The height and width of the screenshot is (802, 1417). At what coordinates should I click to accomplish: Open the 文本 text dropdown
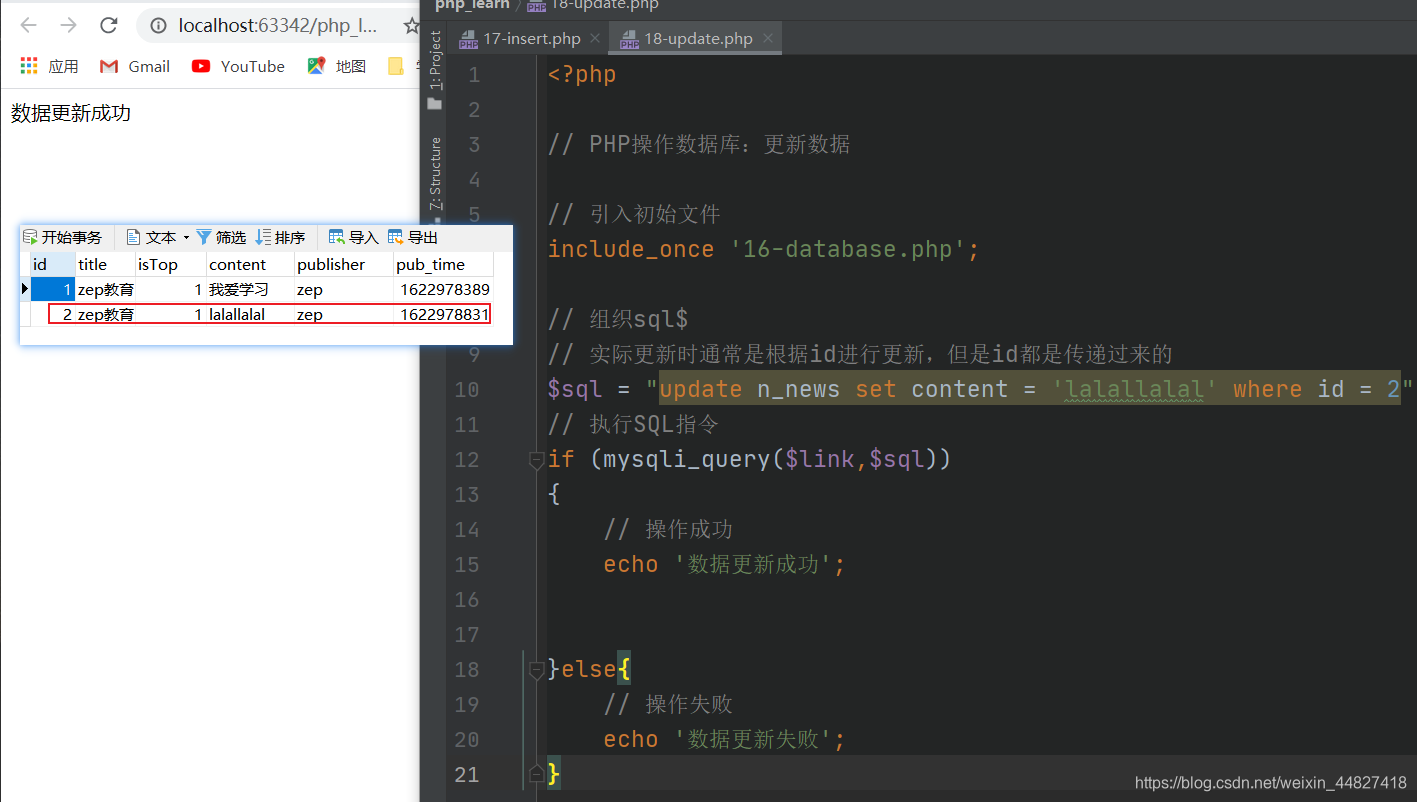158,237
